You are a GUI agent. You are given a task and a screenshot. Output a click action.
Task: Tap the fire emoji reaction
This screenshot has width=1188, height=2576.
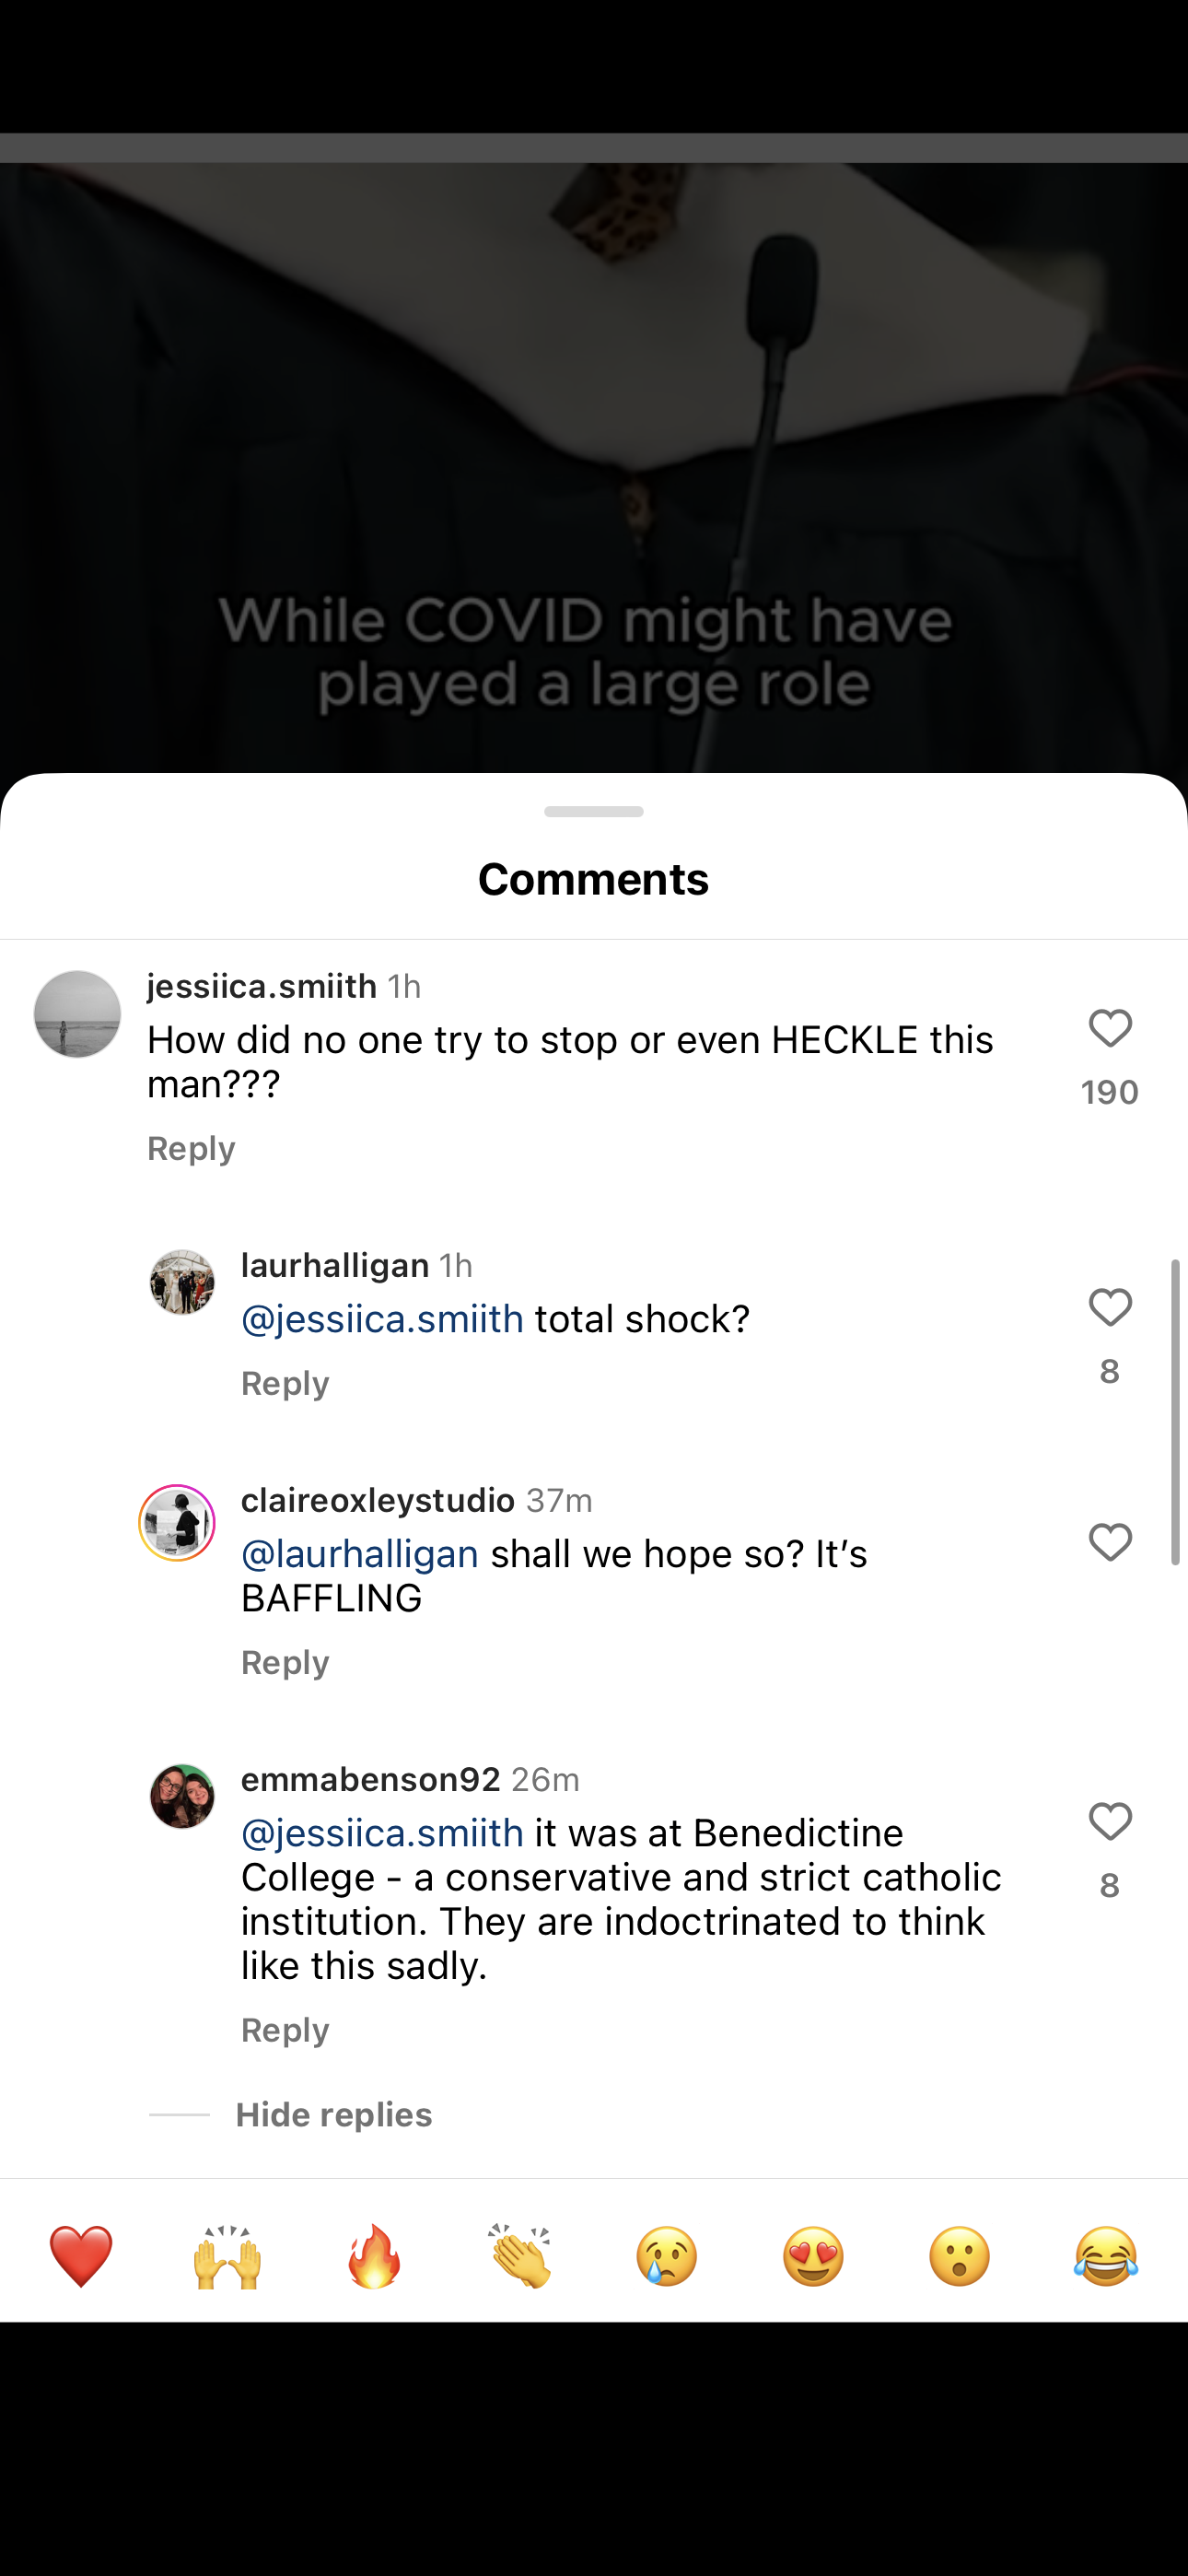pos(374,2256)
